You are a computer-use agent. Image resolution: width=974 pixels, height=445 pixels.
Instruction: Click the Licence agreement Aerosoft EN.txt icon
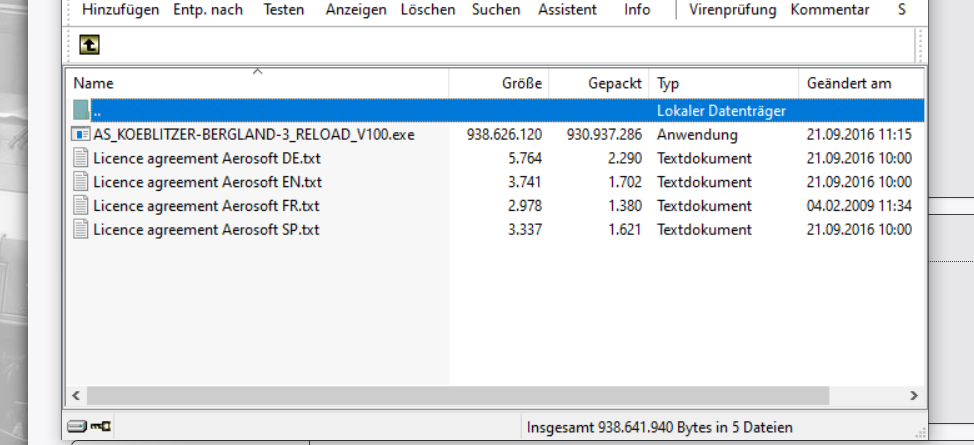[81, 182]
